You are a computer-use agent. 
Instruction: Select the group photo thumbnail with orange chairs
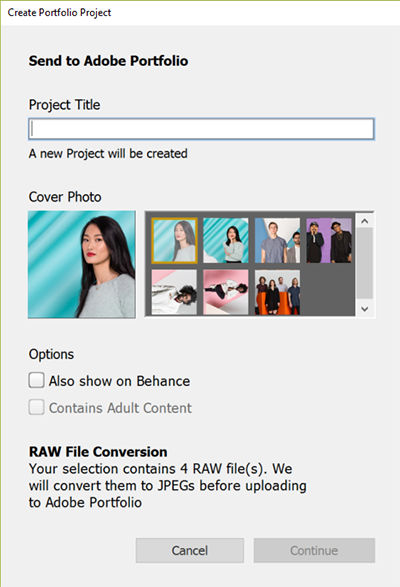277,292
